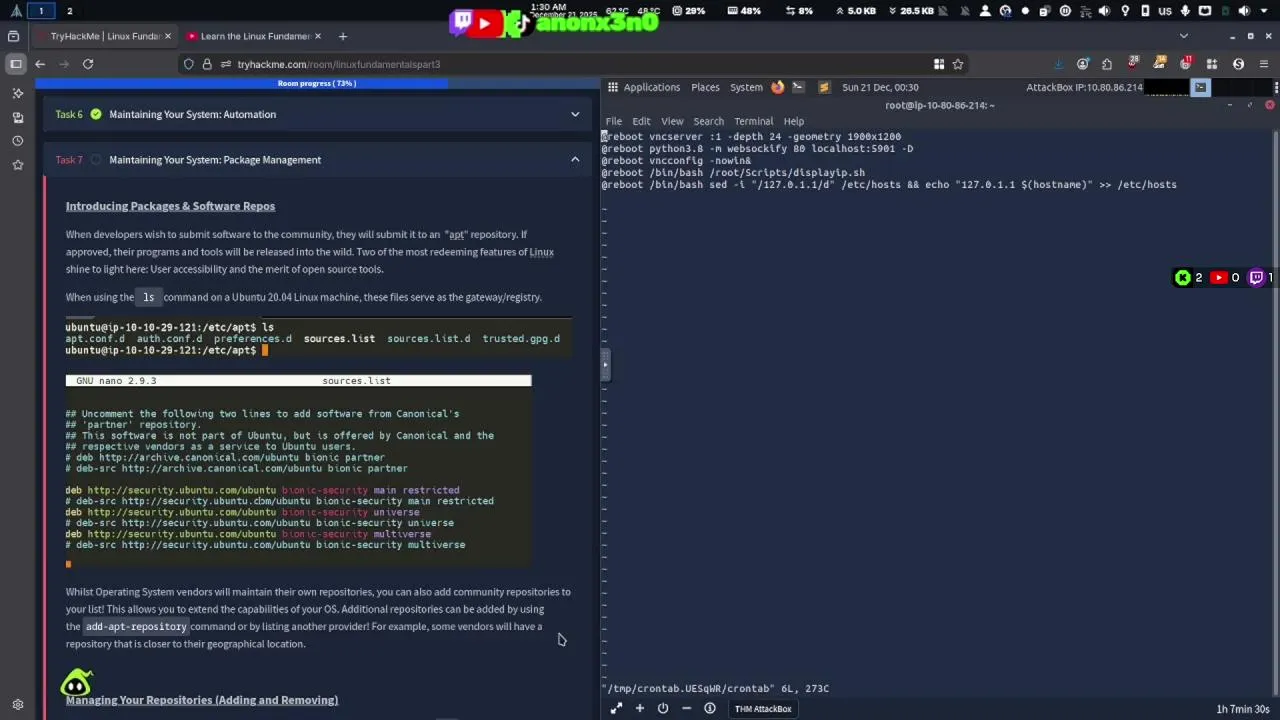Image resolution: width=1280 pixels, height=720 pixels.
Task: Close the TryHackMe Linux Fundamentals tab
Action: (x=168, y=36)
